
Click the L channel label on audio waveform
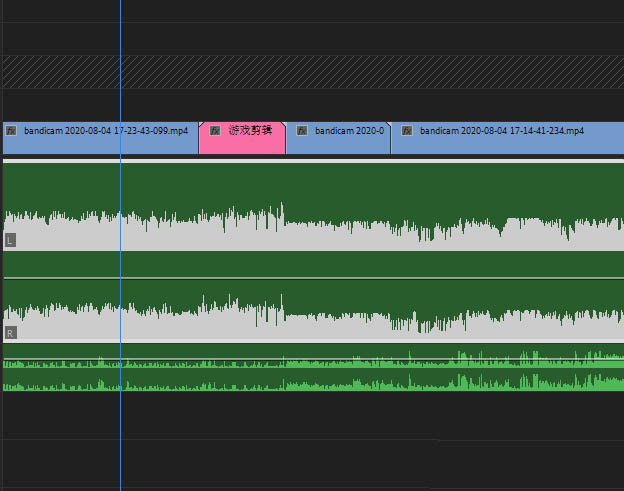pos(10,240)
